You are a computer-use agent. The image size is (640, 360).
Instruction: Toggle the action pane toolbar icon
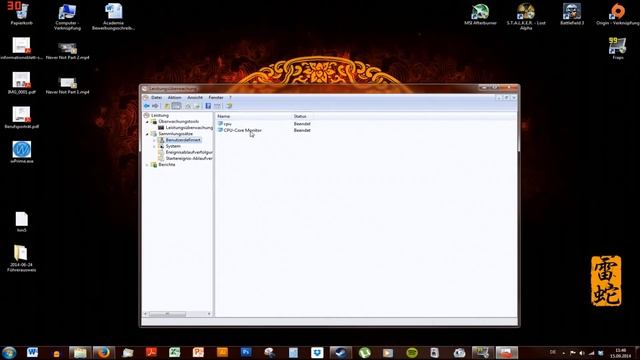tap(217, 106)
